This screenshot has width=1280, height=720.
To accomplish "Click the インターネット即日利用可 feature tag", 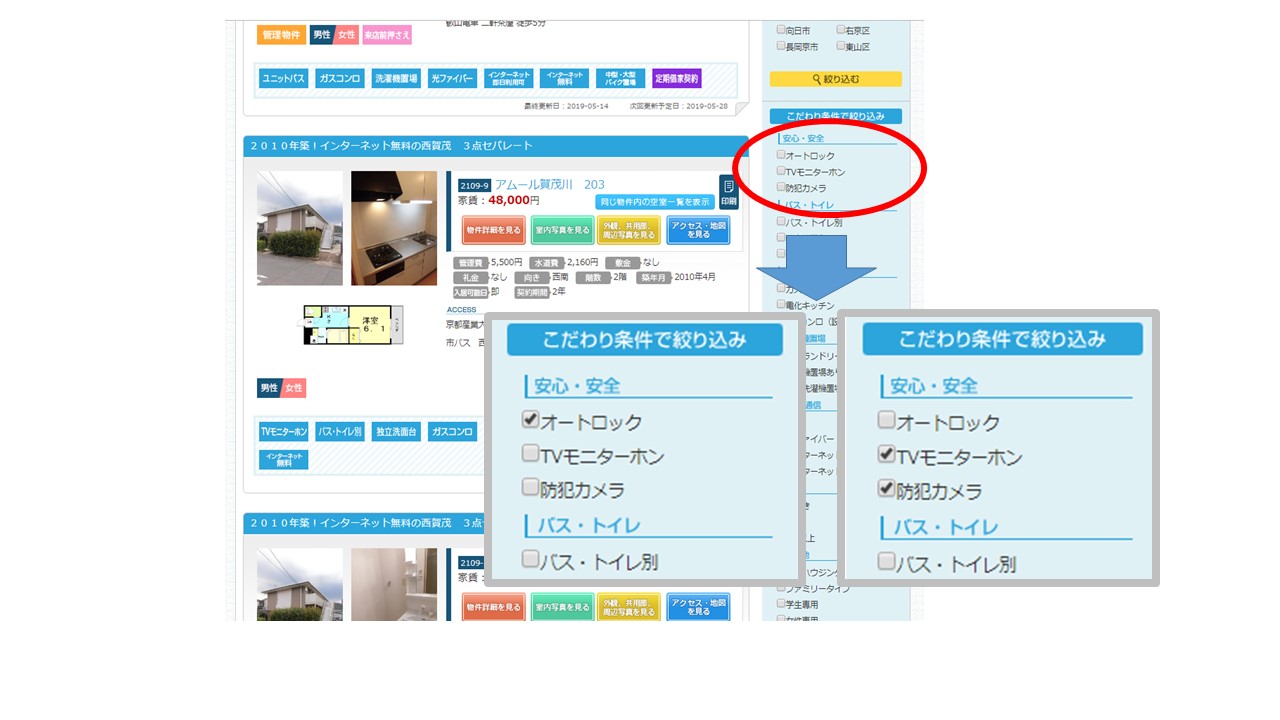I will [x=509, y=78].
